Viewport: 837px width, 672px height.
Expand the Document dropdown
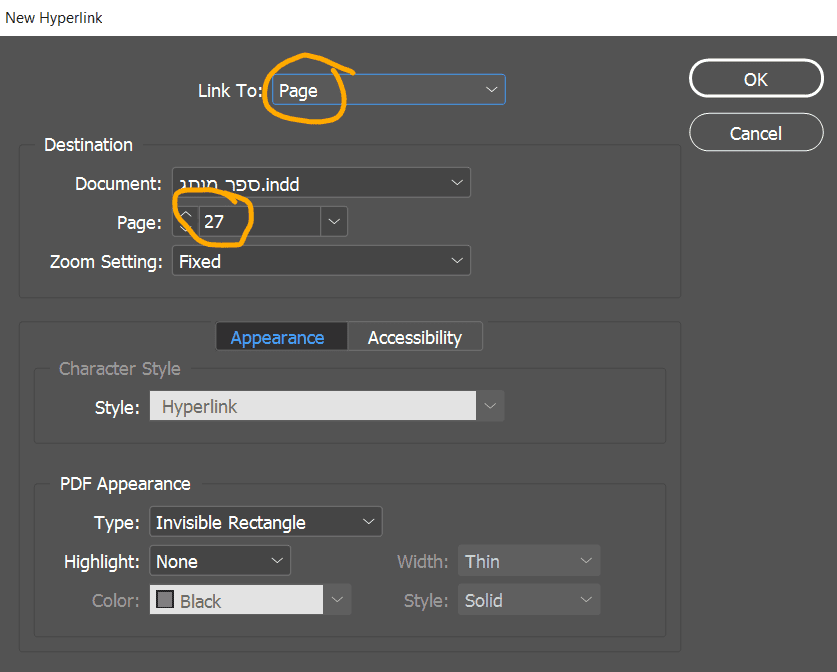coord(321,183)
